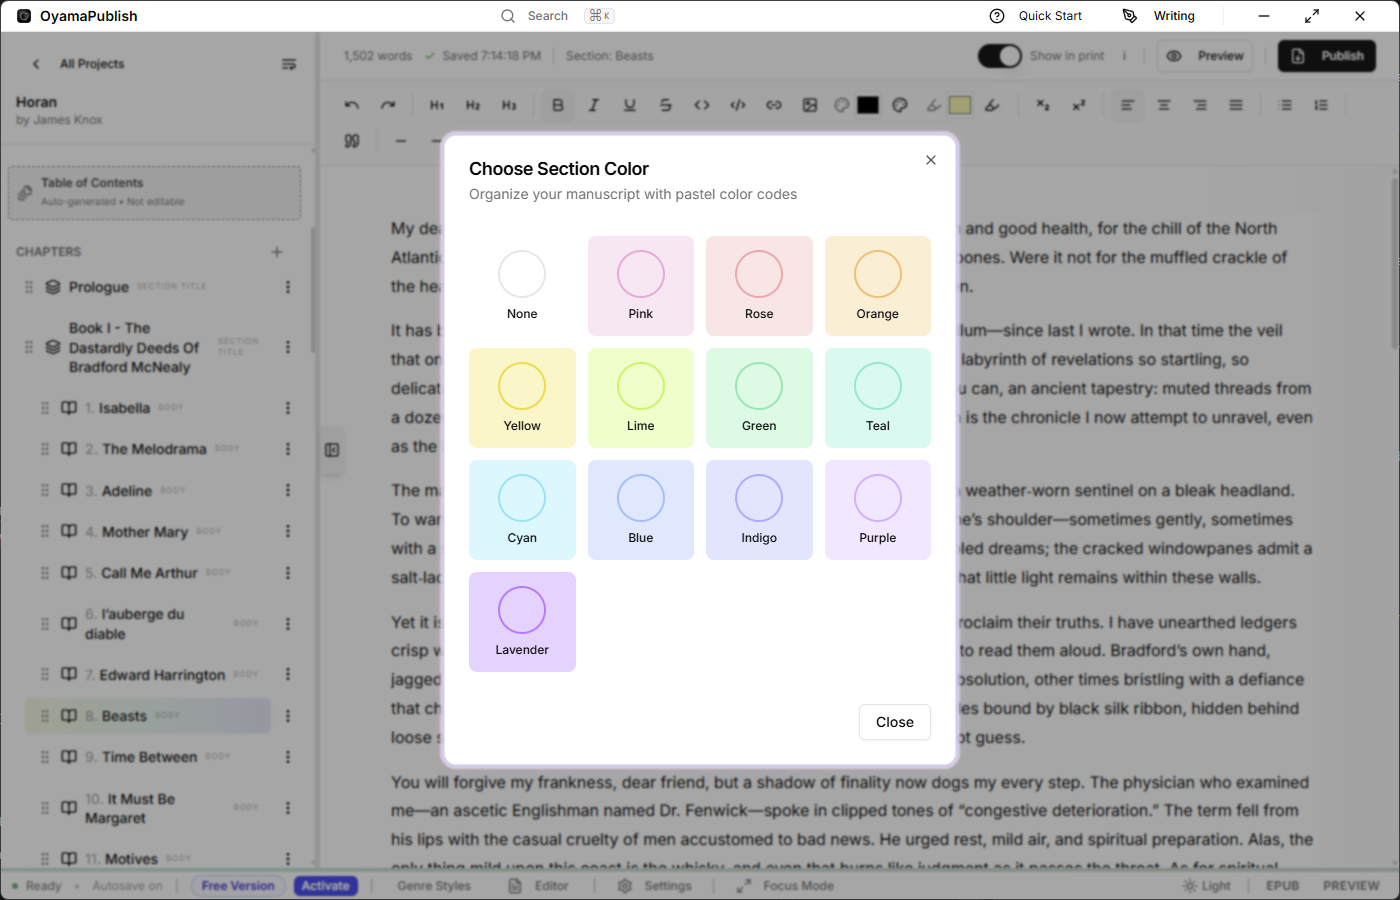Select the Lavender section color

tap(522, 621)
